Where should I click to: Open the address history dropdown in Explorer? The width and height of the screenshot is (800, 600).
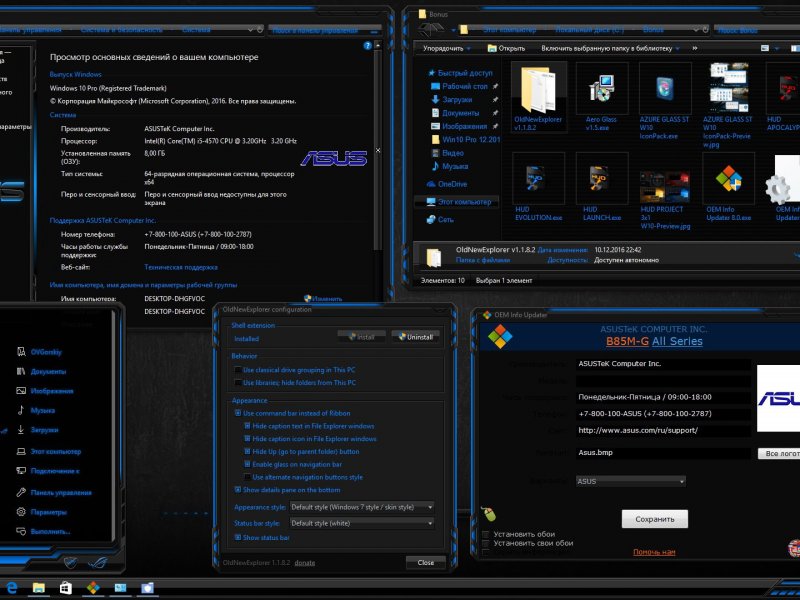(x=696, y=30)
